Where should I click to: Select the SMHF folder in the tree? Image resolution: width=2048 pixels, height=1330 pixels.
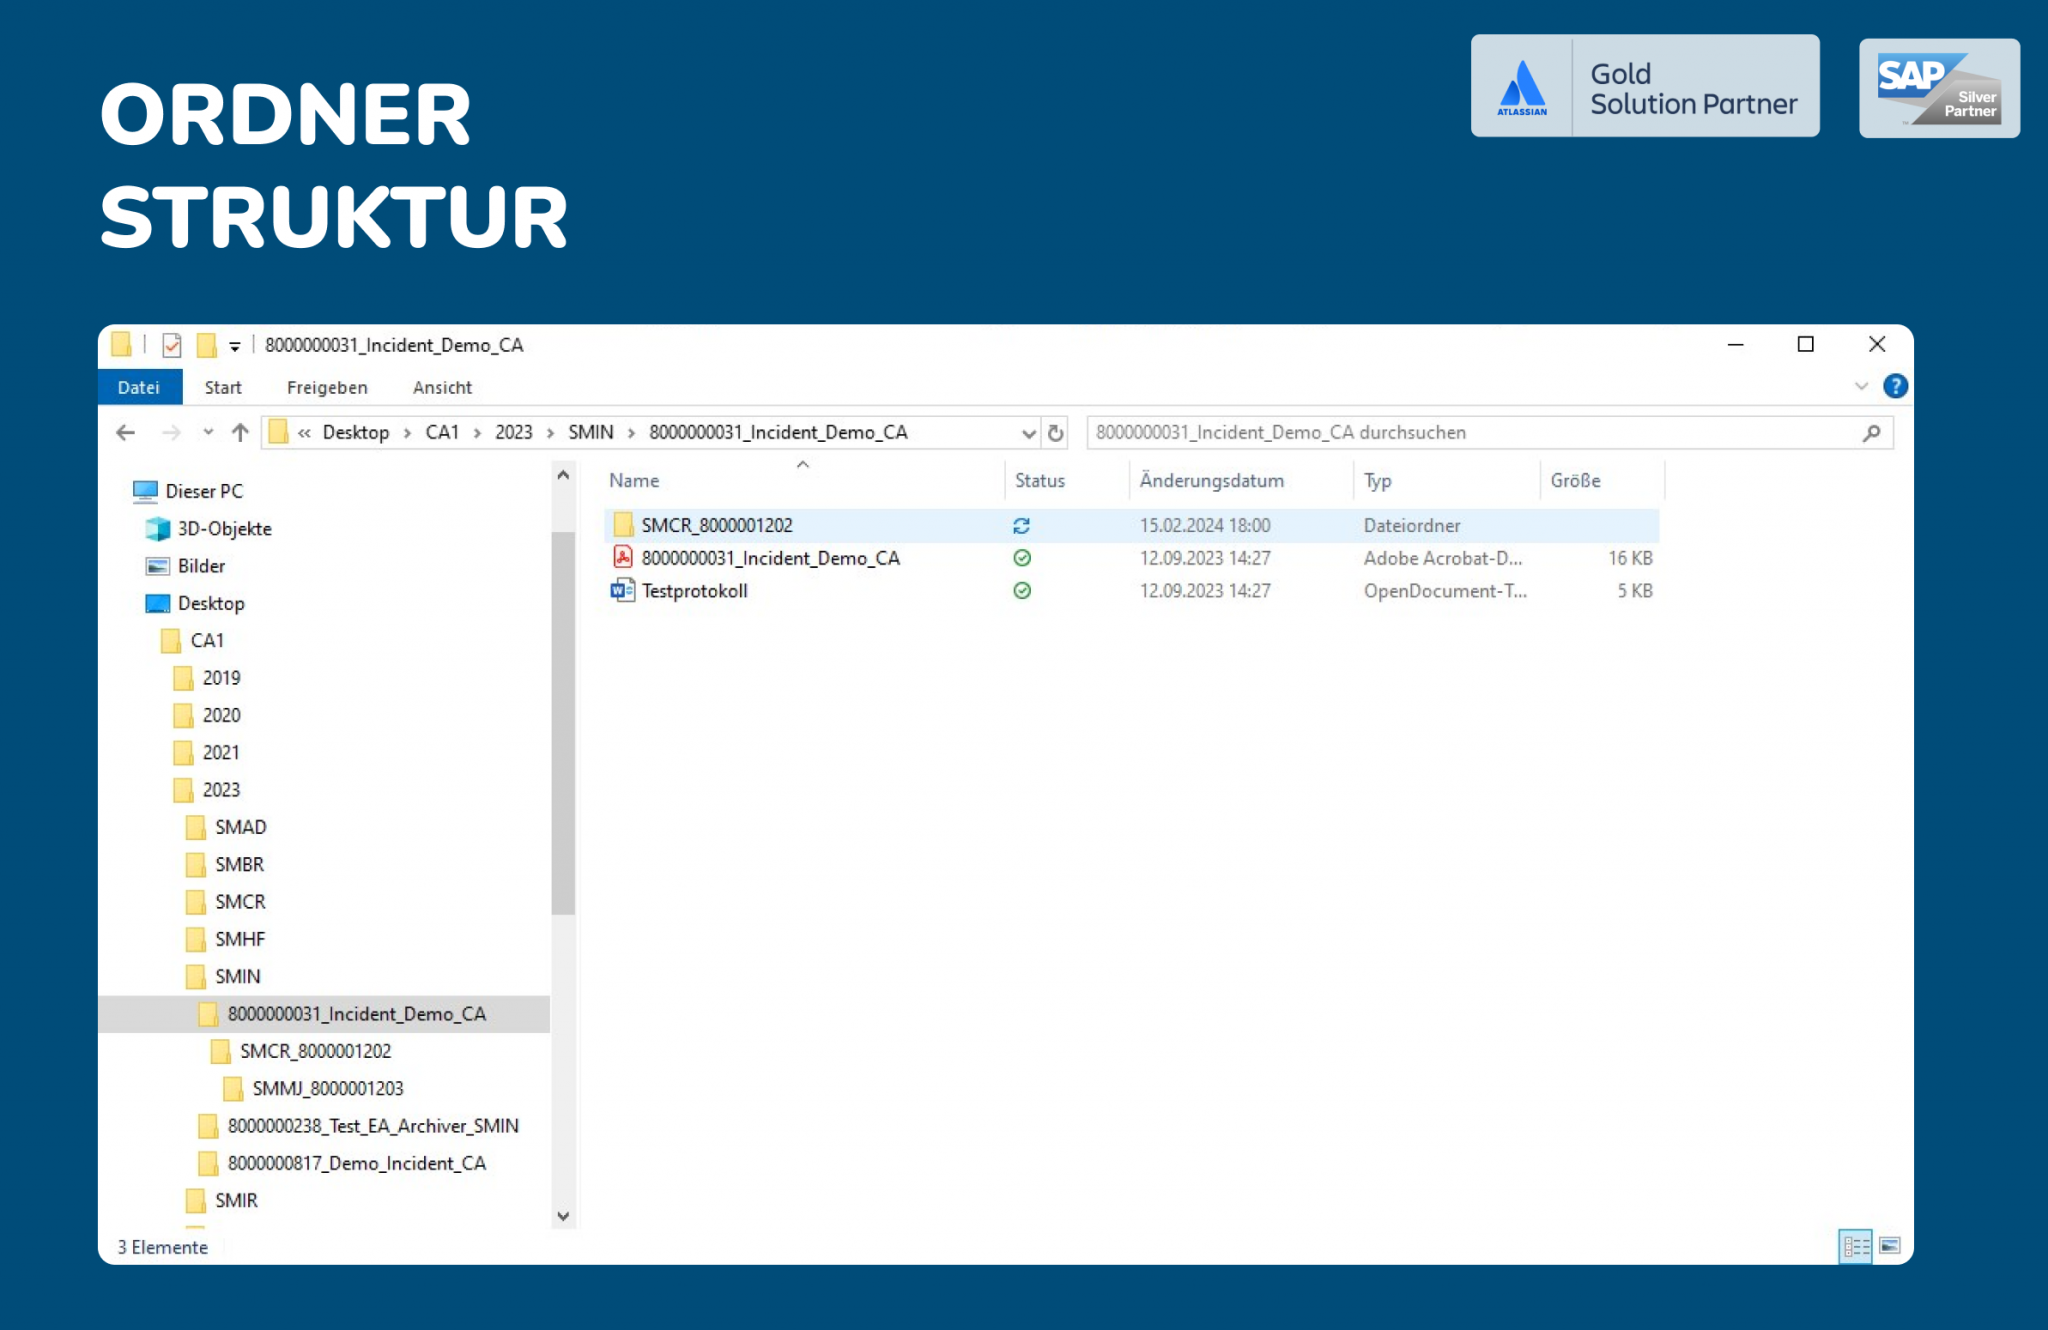[x=240, y=939]
